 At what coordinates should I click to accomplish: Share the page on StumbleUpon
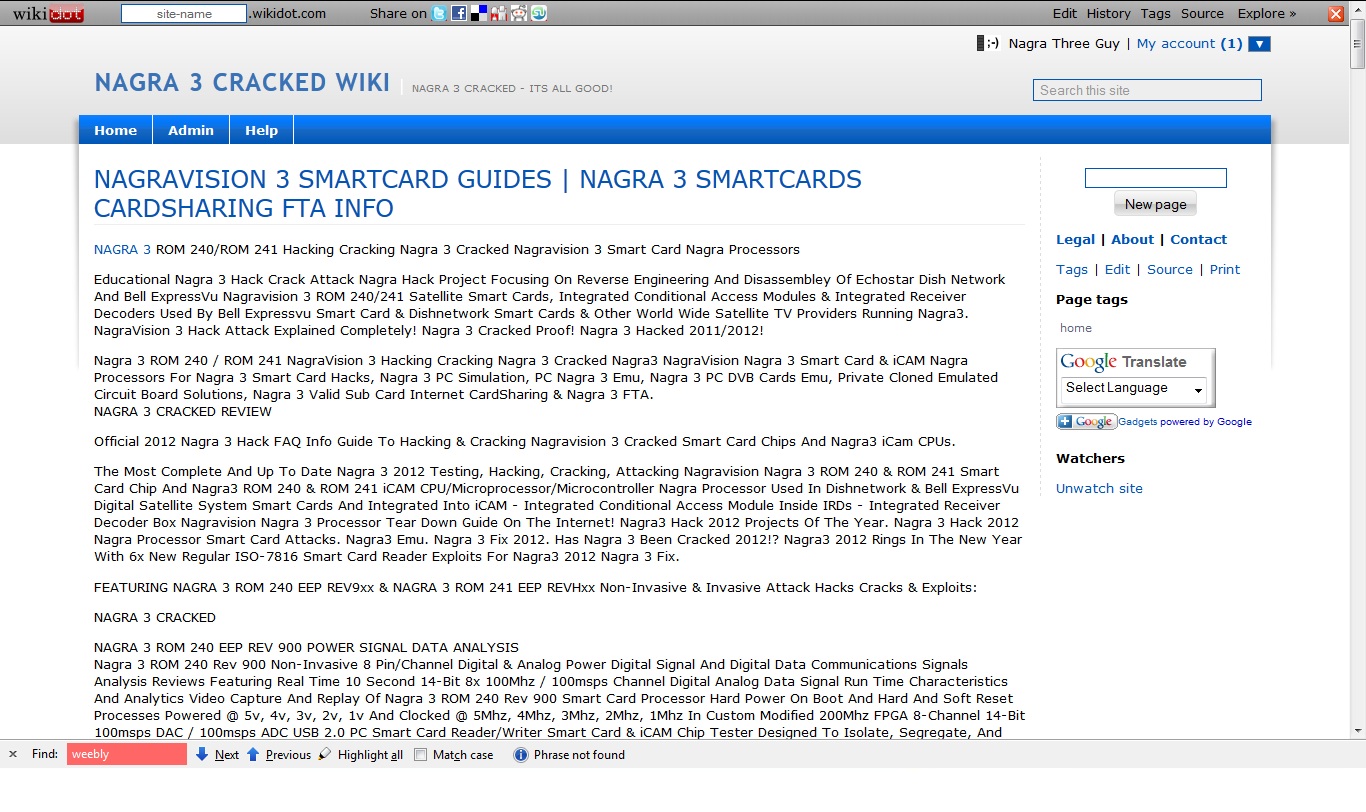tap(539, 14)
